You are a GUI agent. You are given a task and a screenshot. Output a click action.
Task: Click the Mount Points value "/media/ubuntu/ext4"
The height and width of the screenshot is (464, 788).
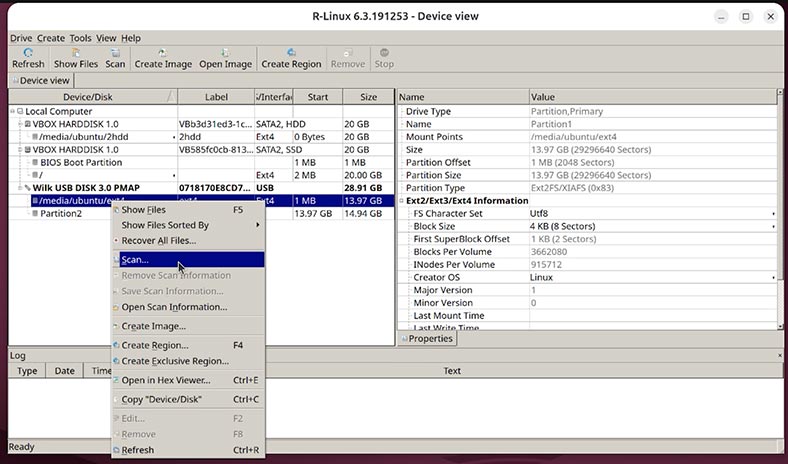573,137
